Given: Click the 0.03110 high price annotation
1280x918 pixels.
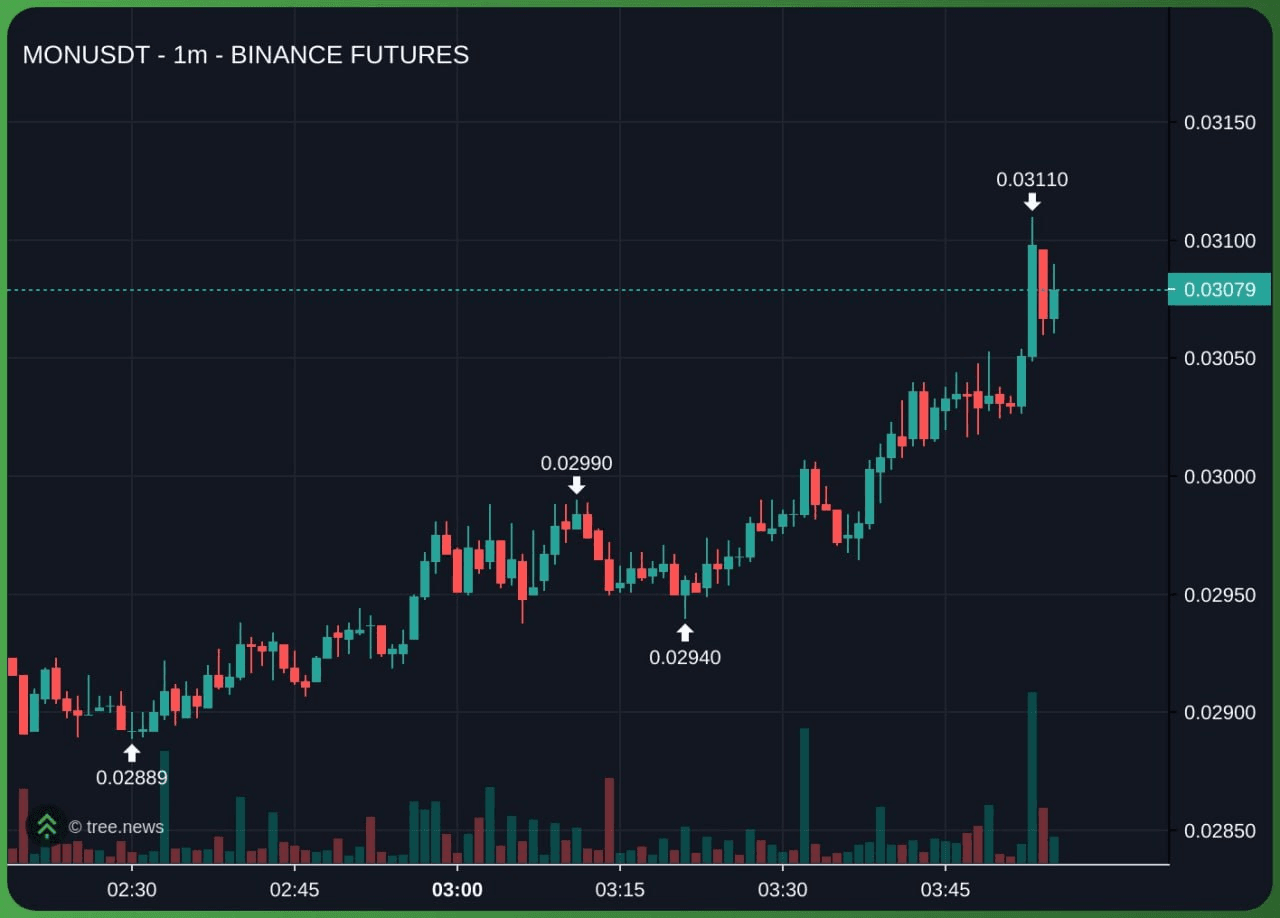Looking at the screenshot, I should click(x=1032, y=180).
